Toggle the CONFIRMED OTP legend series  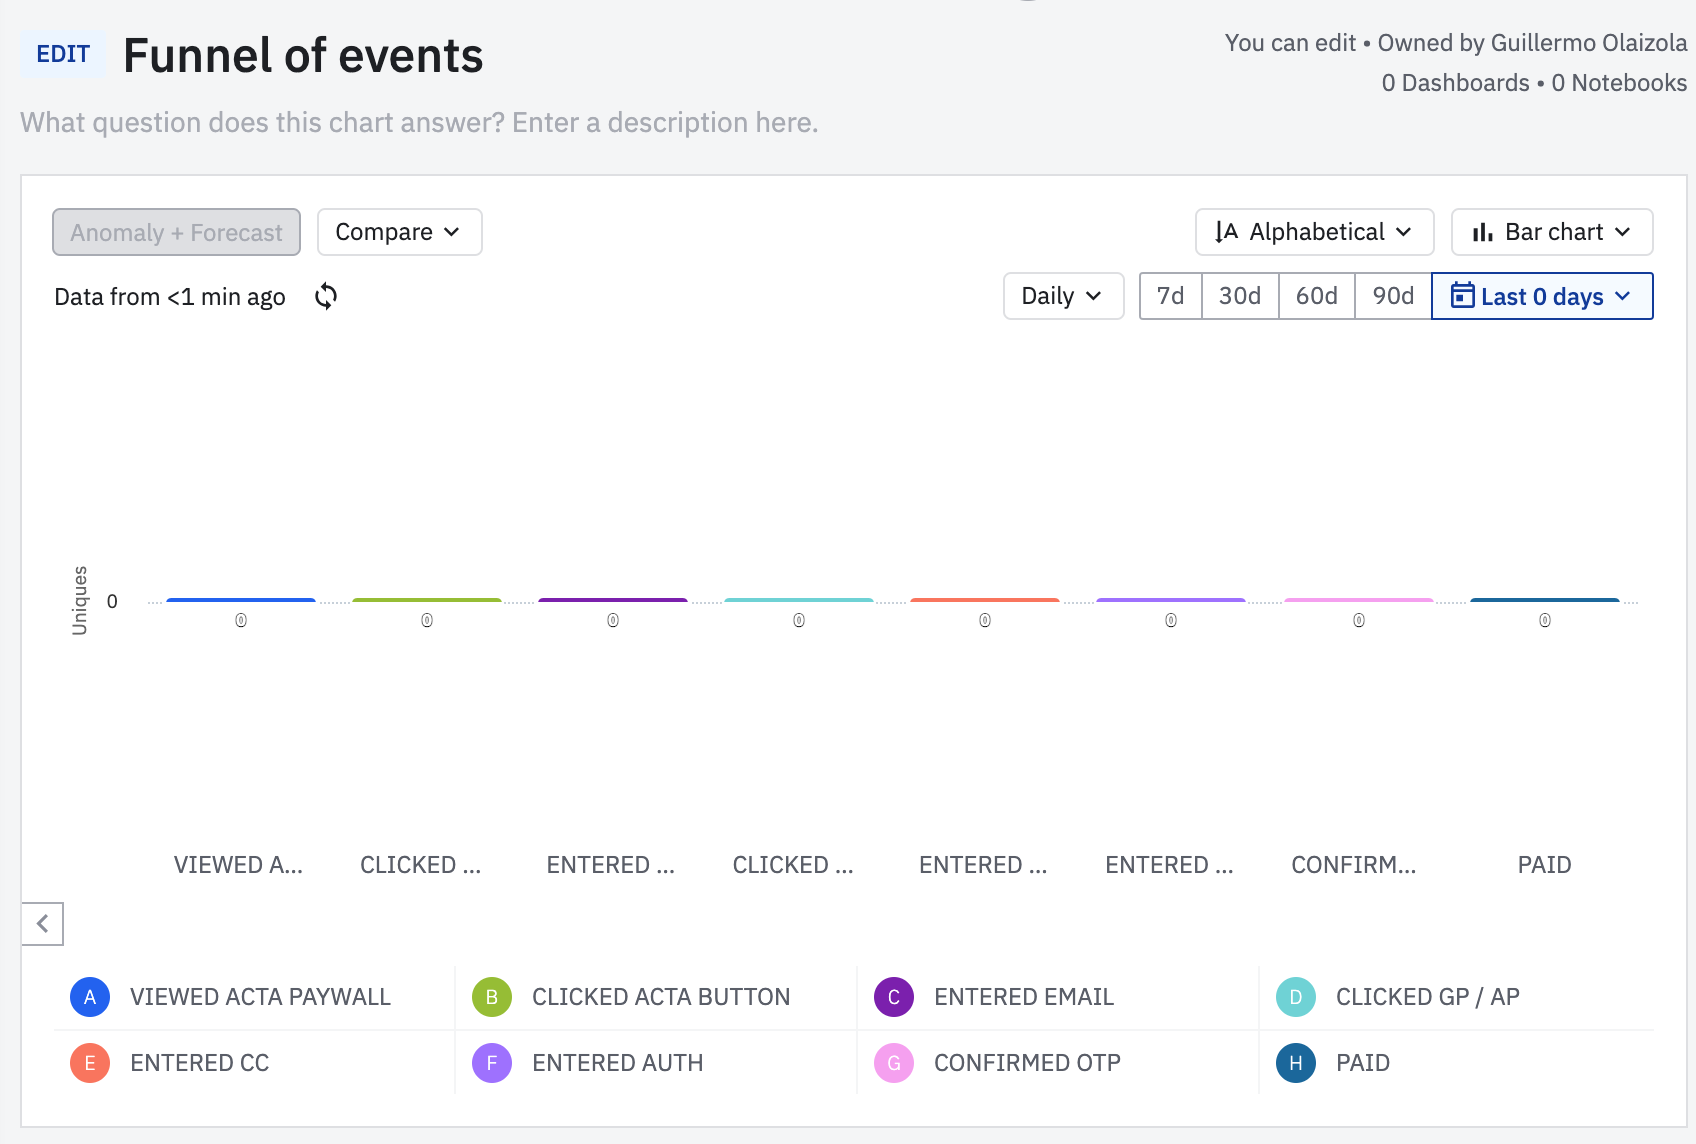[x=1026, y=1063]
